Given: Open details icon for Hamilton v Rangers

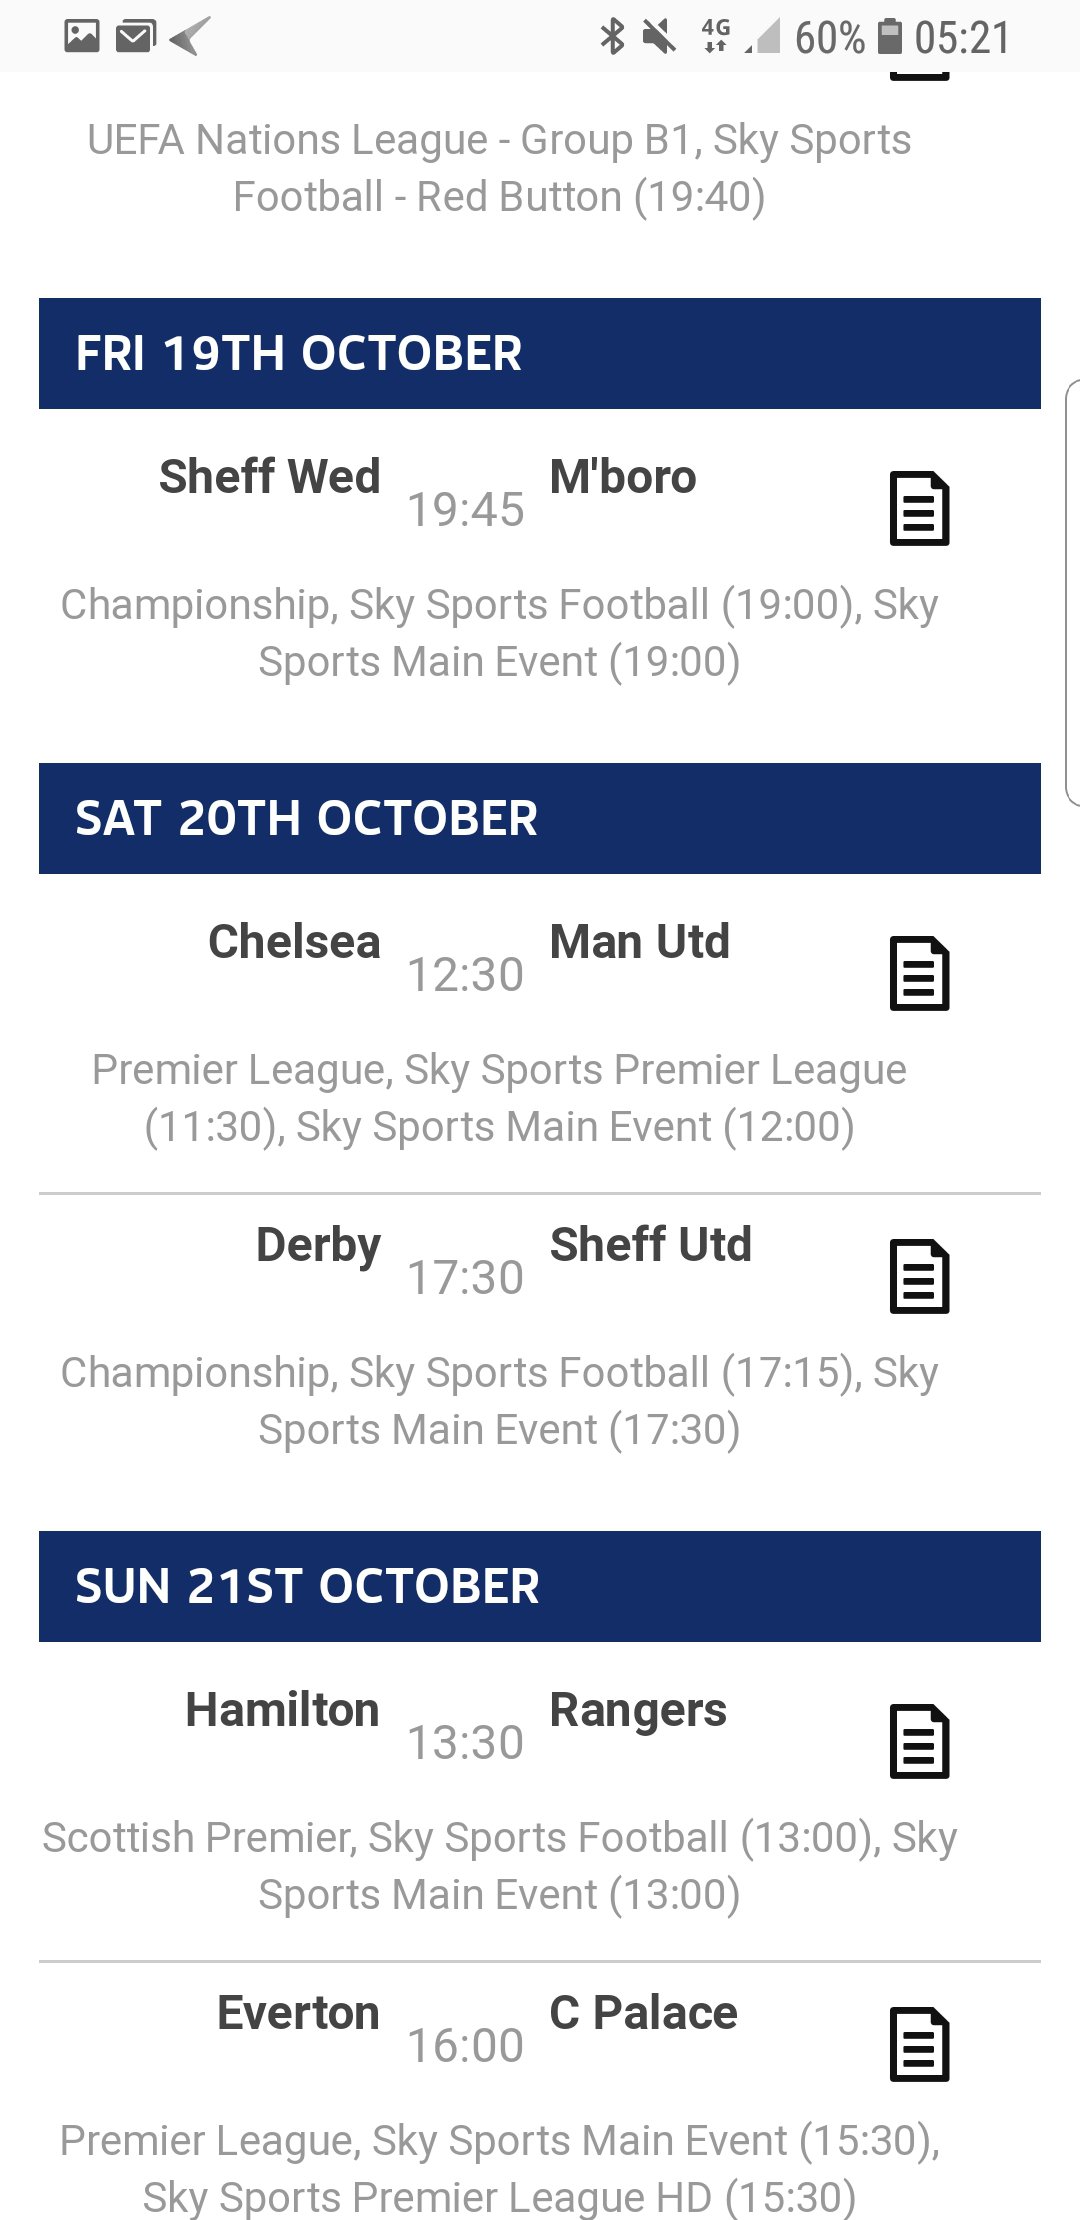Looking at the screenshot, I should click(x=919, y=1741).
